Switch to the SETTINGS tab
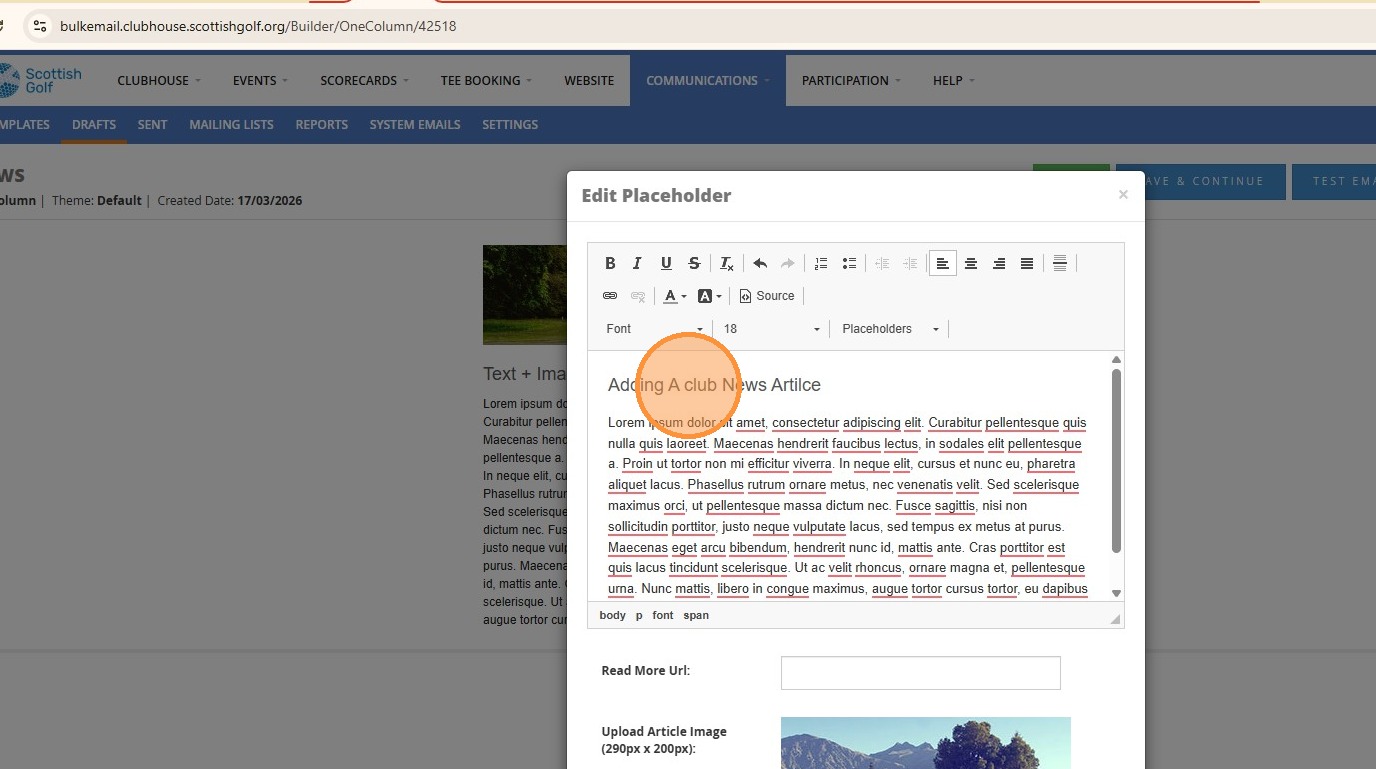Viewport: 1376px width, 769px height. coord(510,125)
